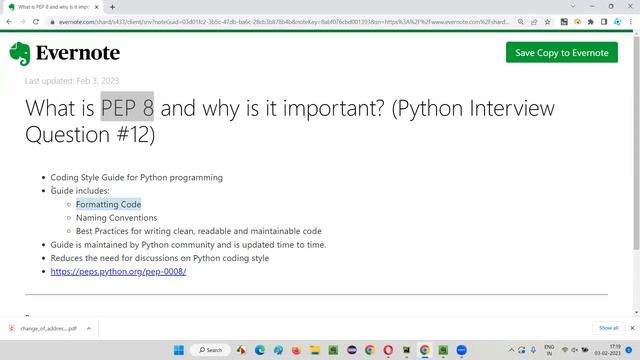640x360 pixels.
Task: Open Microsoft Edge from taskbar
Action: click(260, 350)
